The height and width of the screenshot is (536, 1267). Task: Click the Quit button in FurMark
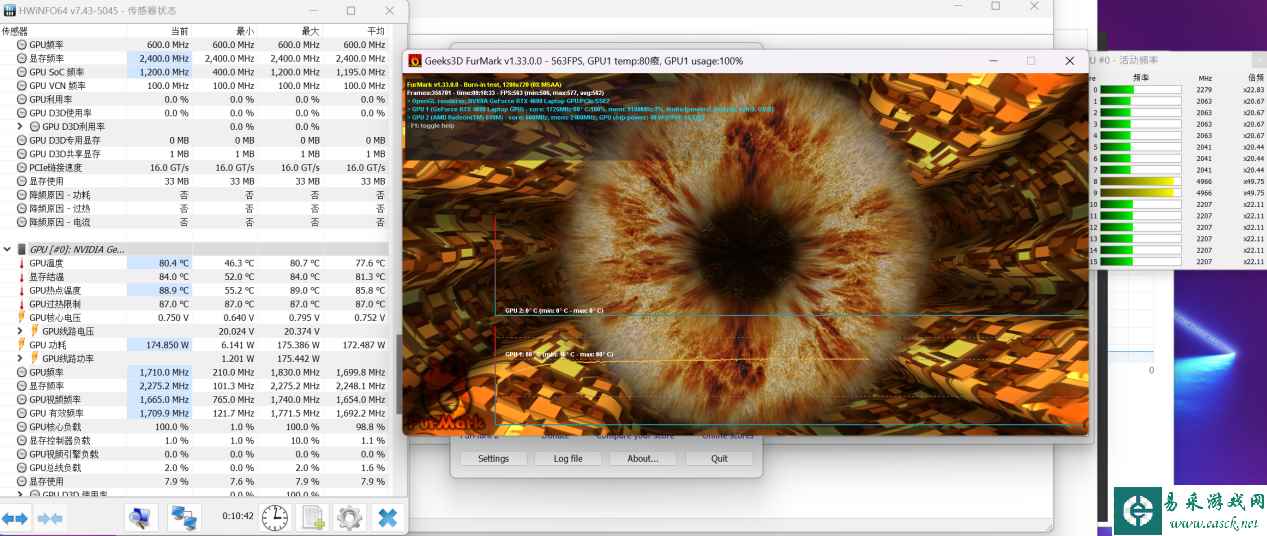coord(719,458)
